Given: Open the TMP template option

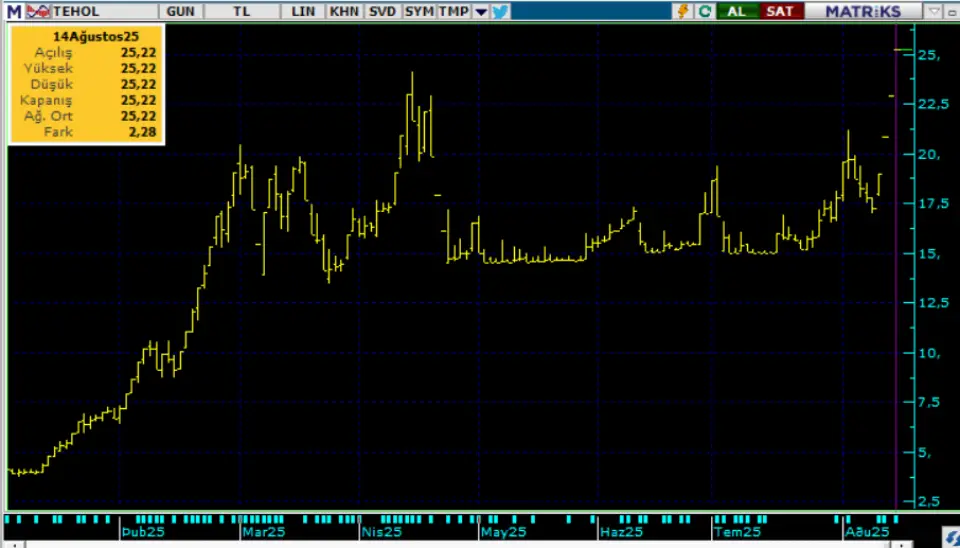Looking at the screenshot, I should pyautogui.click(x=454, y=11).
